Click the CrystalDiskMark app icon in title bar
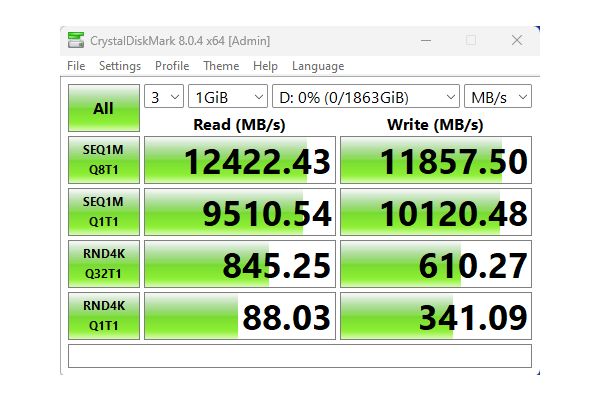The height and width of the screenshot is (400, 600). point(76,40)
